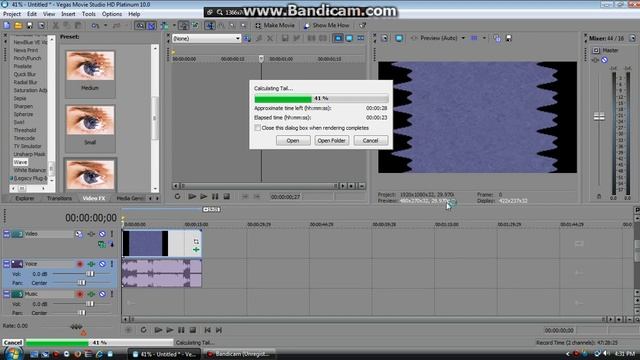Open the Help menu
This screenshot has width=640, height=360.
point(134,14)
